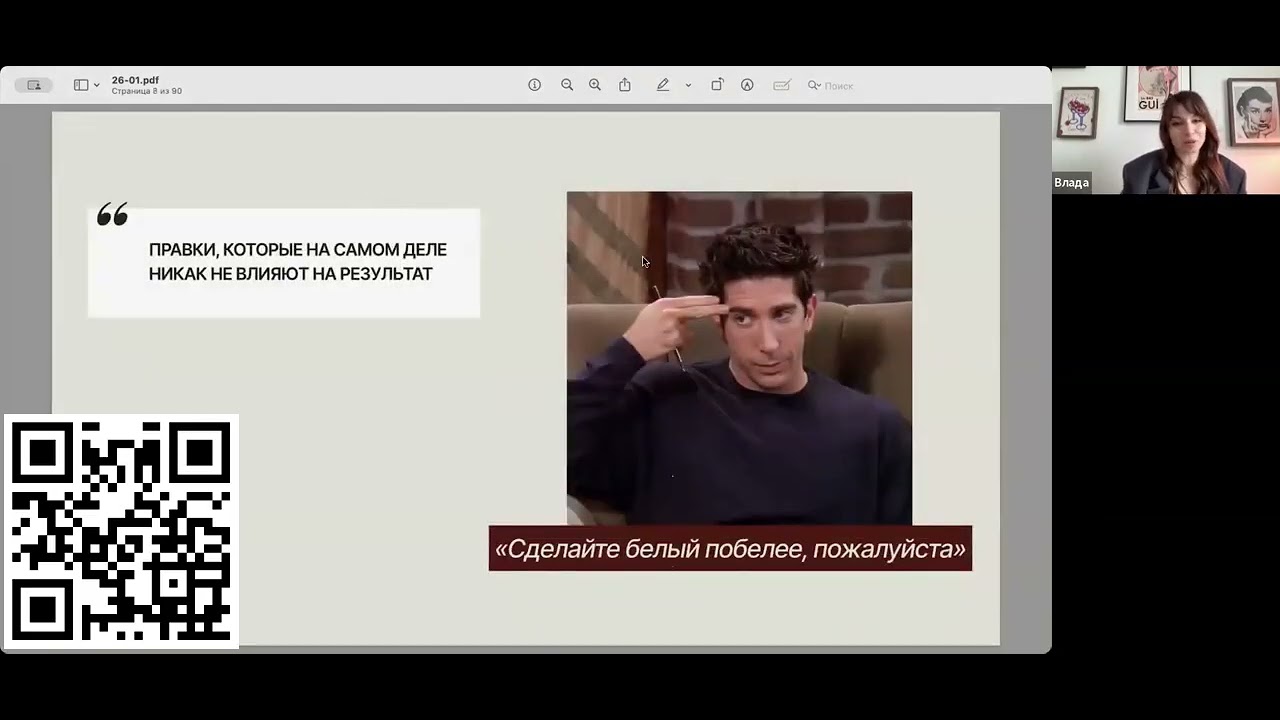Zoom in with the plus magnifier
This screenshot has width=1280, height=720.
point(595,85)
